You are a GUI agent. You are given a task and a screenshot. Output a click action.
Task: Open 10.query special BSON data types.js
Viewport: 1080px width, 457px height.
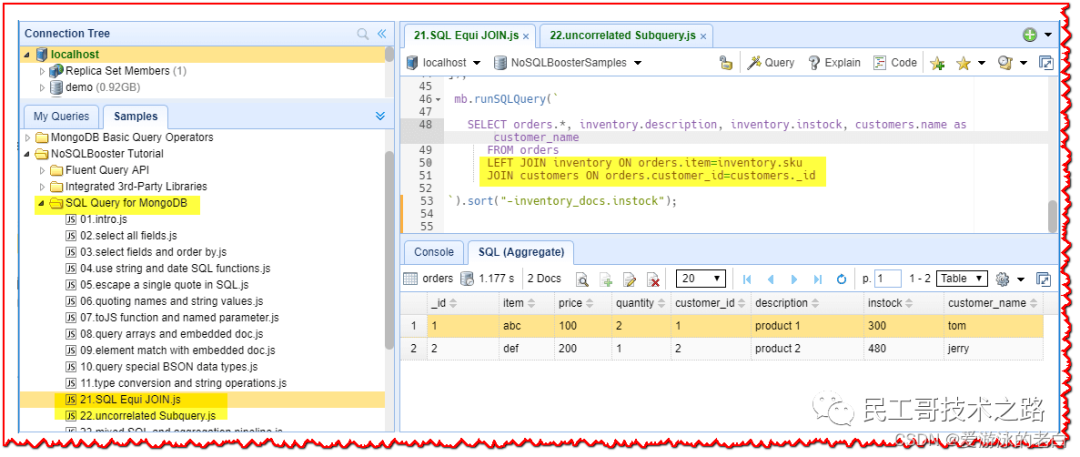tap(169, 367)
